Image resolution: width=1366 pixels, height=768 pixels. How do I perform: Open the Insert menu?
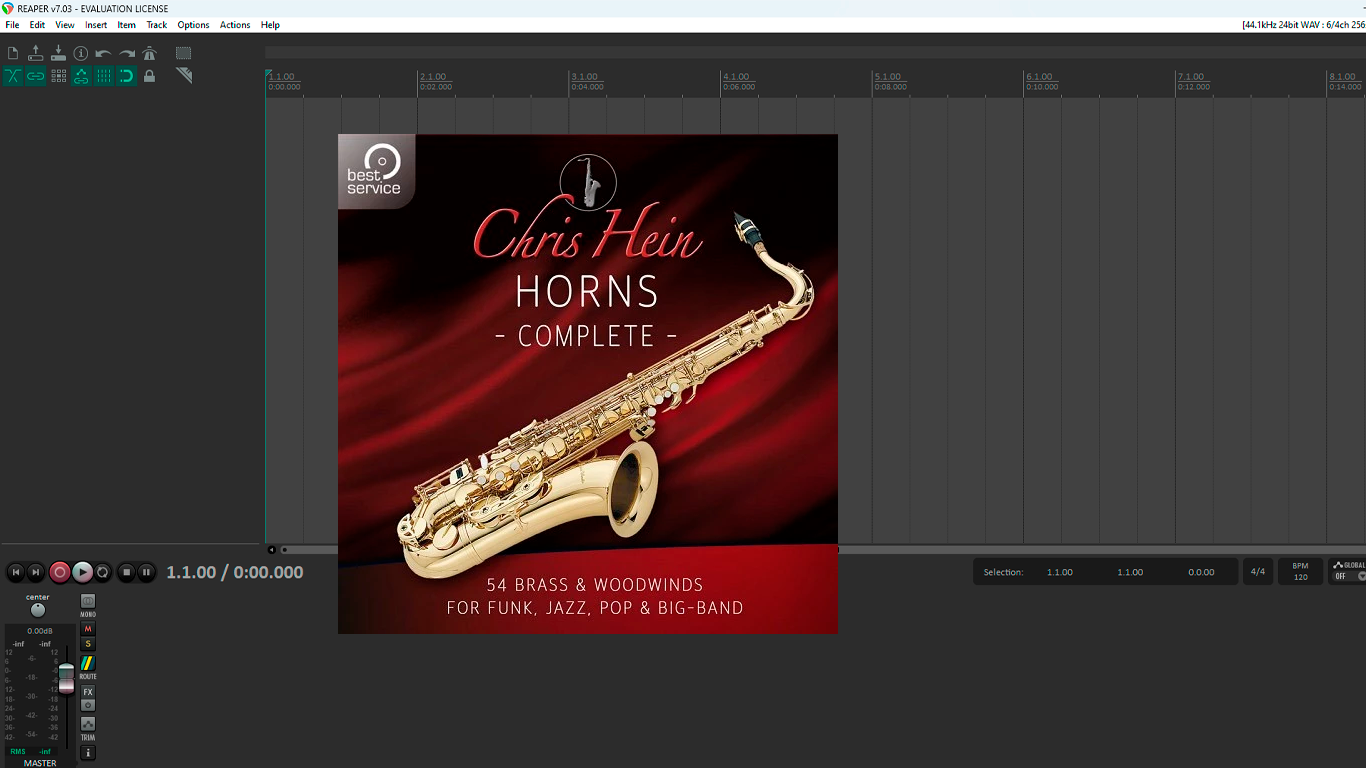point(96,25)
